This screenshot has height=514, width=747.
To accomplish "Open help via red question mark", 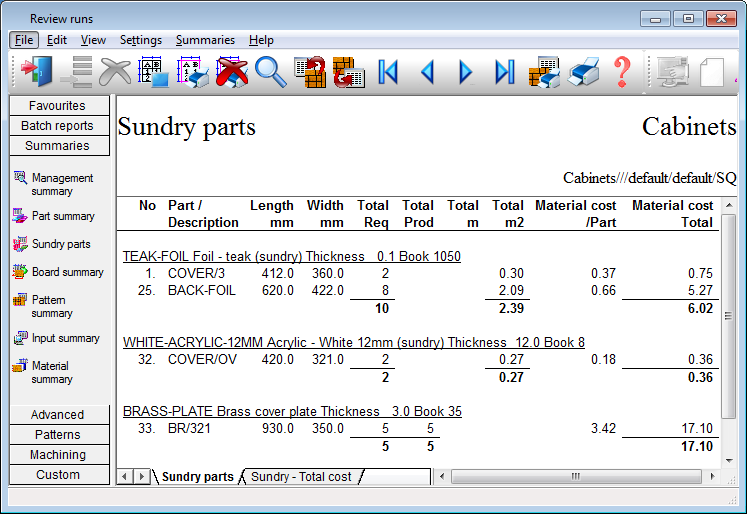I will pos(622,72).
